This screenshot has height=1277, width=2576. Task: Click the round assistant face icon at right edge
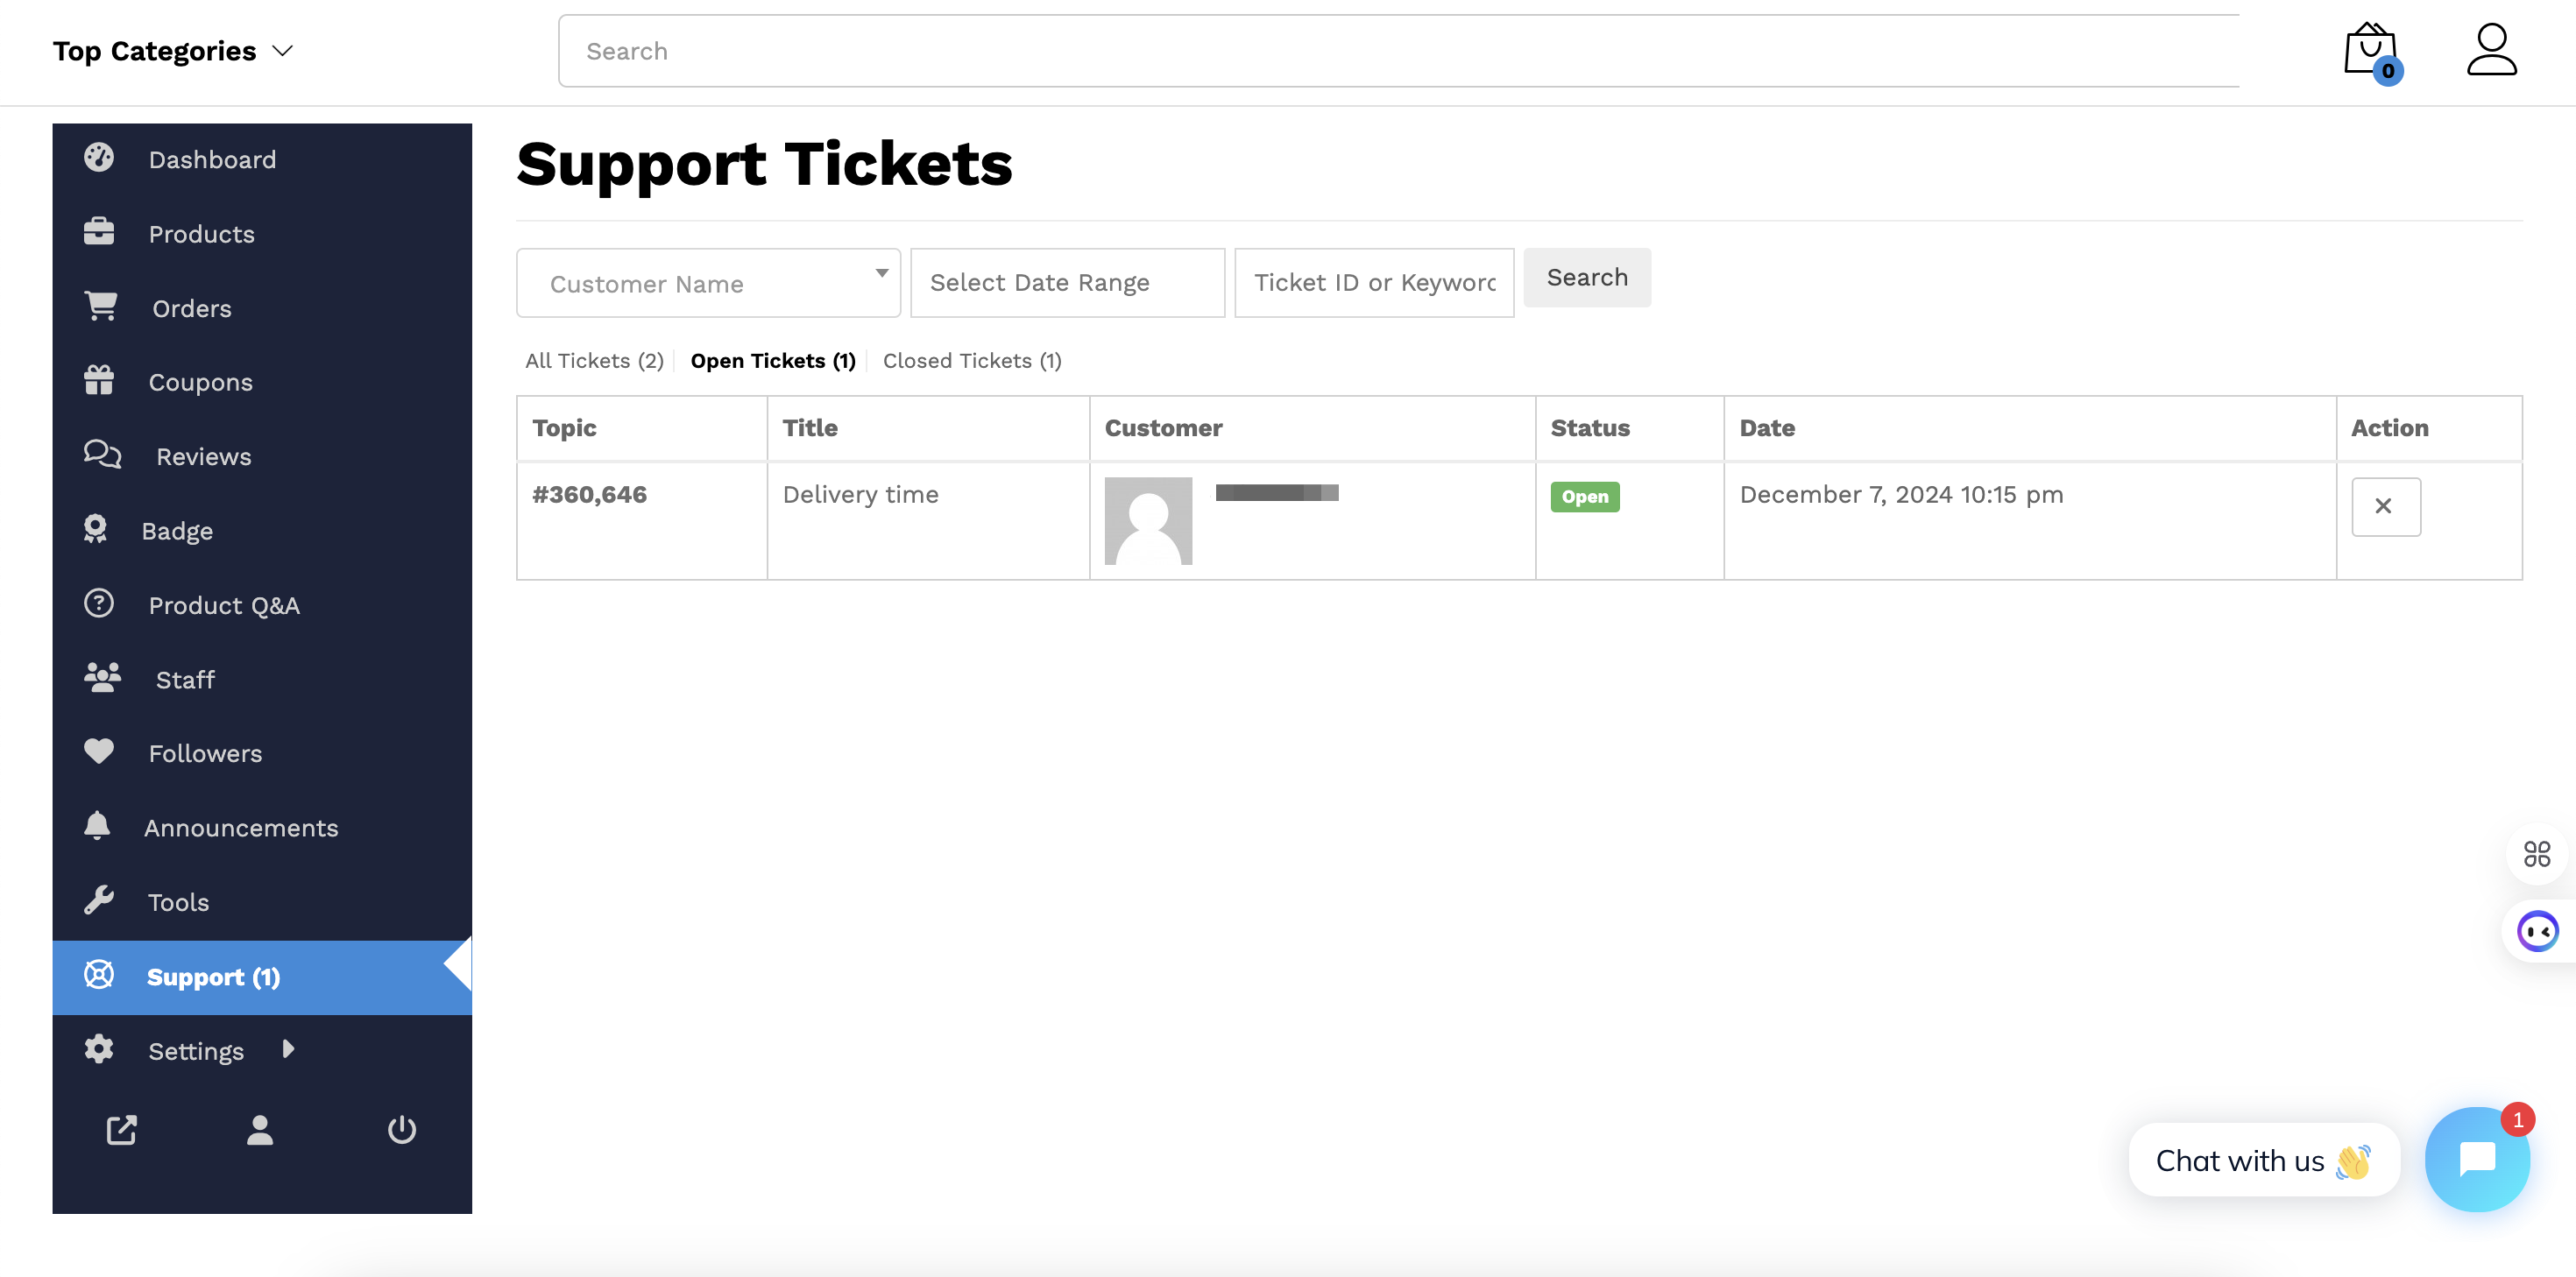tap(2537, 931)
